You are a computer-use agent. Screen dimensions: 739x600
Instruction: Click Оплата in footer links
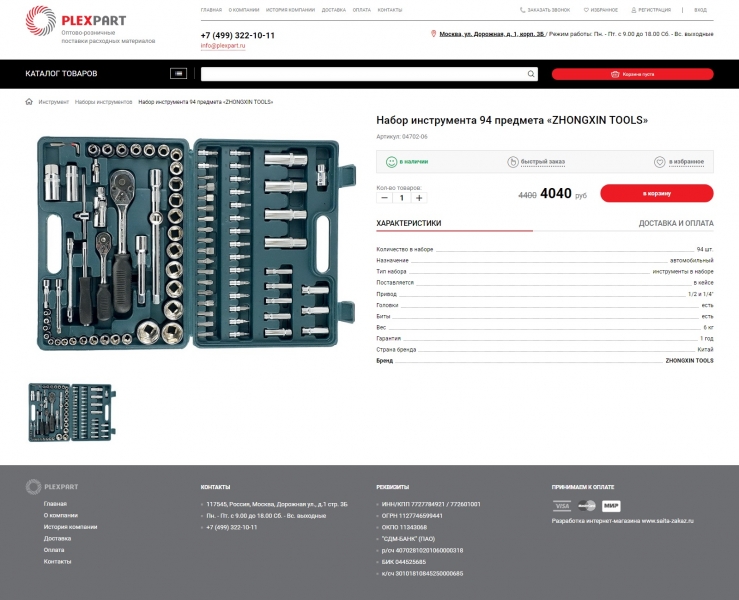pyautogui.click(x=54, y=550)
